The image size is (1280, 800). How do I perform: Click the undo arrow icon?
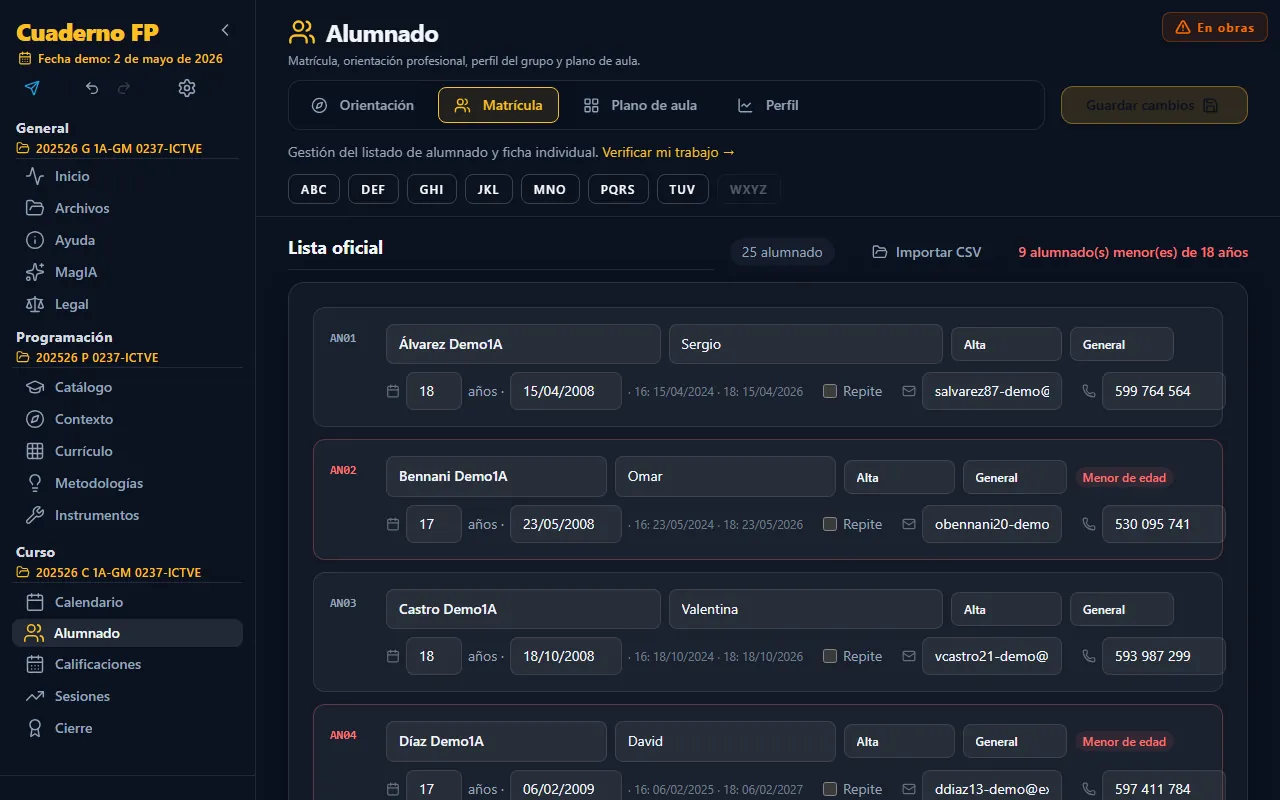tap(92, 88)
